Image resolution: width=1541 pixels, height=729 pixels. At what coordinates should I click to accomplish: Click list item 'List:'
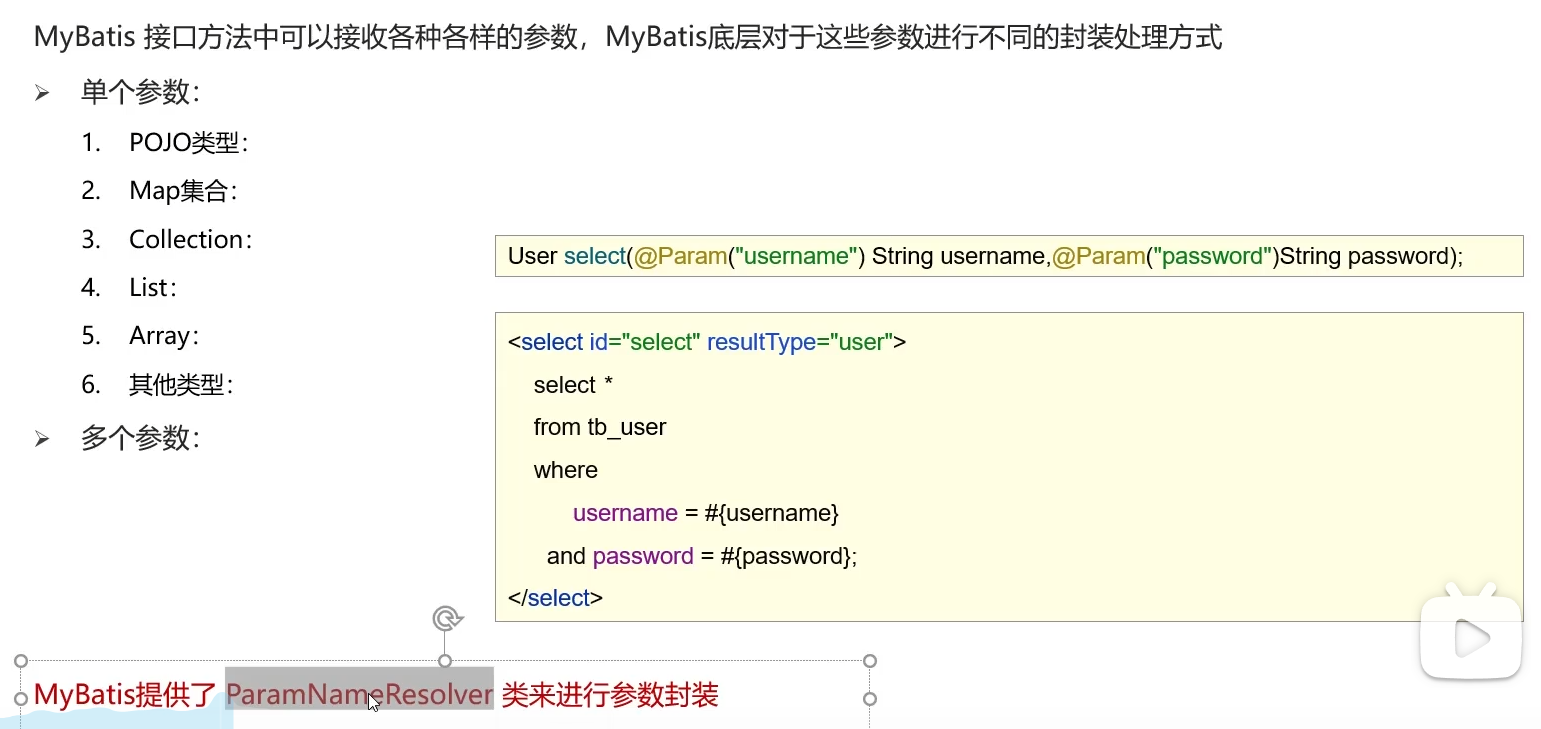(153, 288)
